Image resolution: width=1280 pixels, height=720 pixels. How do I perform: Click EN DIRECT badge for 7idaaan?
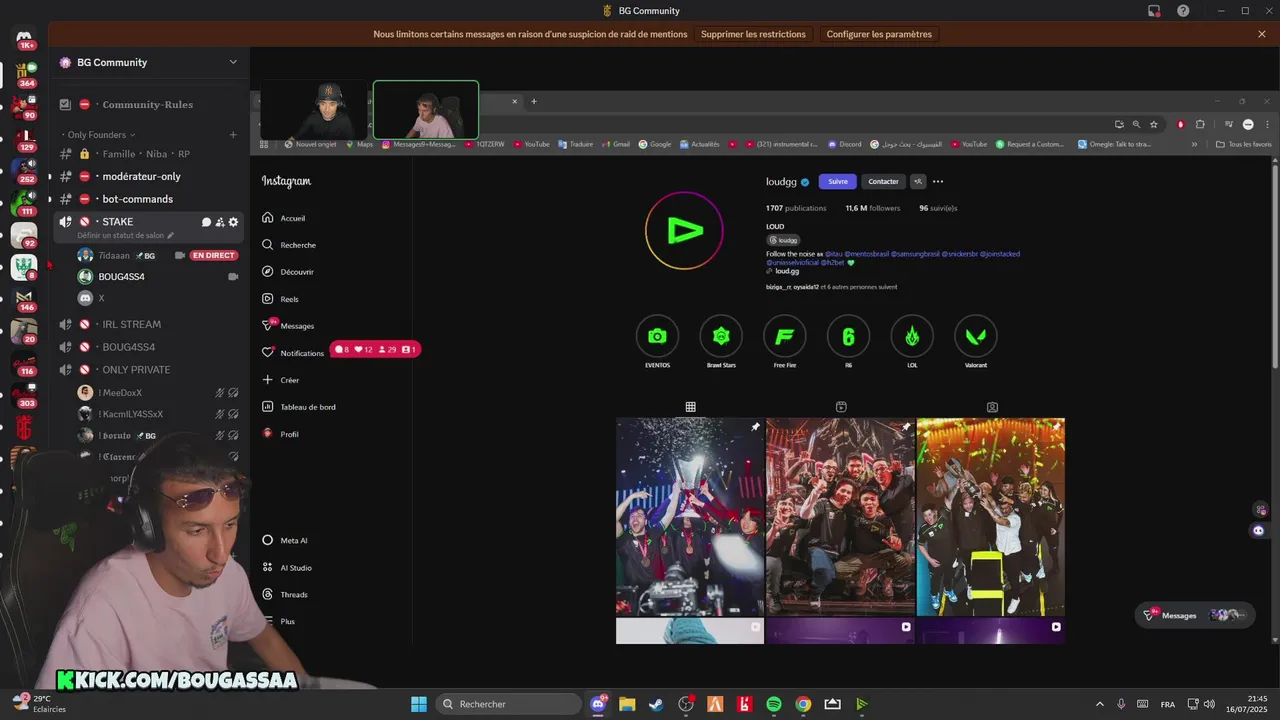pyautogui.click(x=214, y=256)
